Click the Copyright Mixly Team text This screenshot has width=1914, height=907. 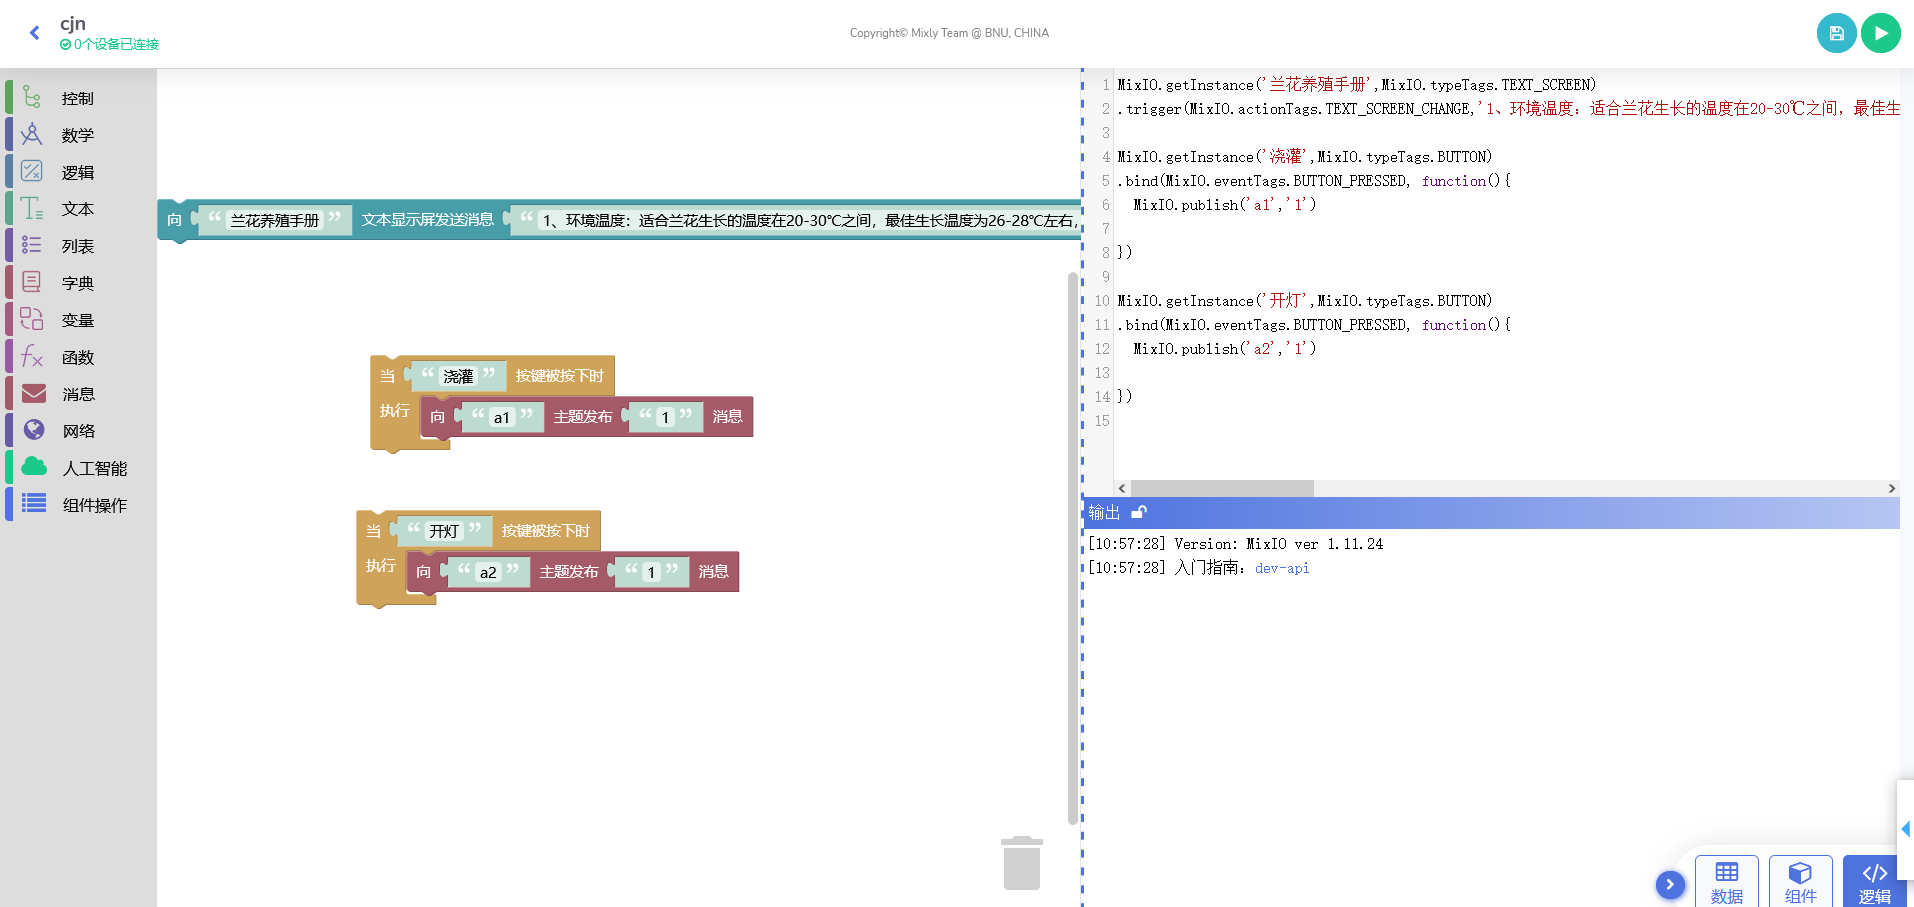point(949,33)
